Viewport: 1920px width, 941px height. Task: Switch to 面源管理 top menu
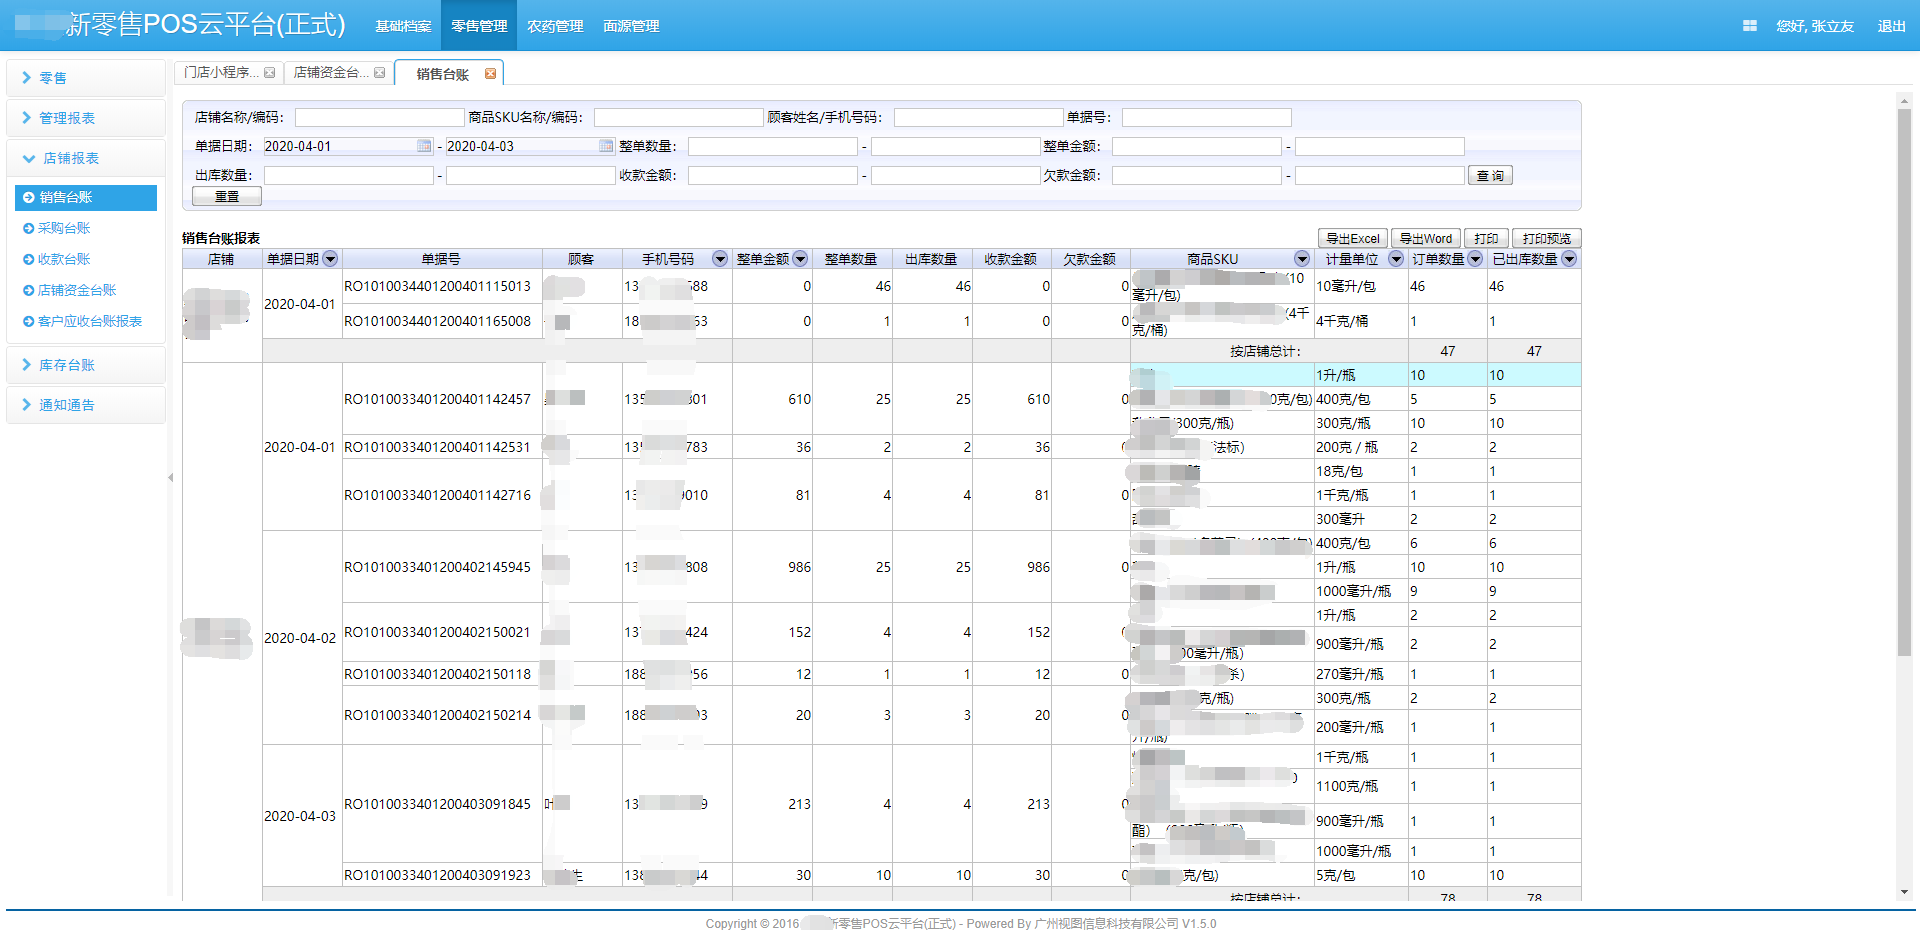[x=631, y=26]
